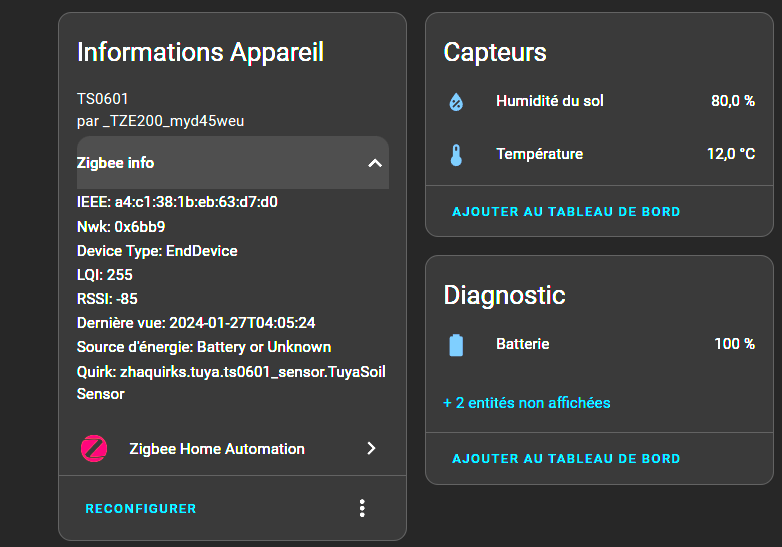The height and width of the screenshot is (547, 782).
Task: Click the 12,0 °C temperature value
Action: tap(731, 154)
